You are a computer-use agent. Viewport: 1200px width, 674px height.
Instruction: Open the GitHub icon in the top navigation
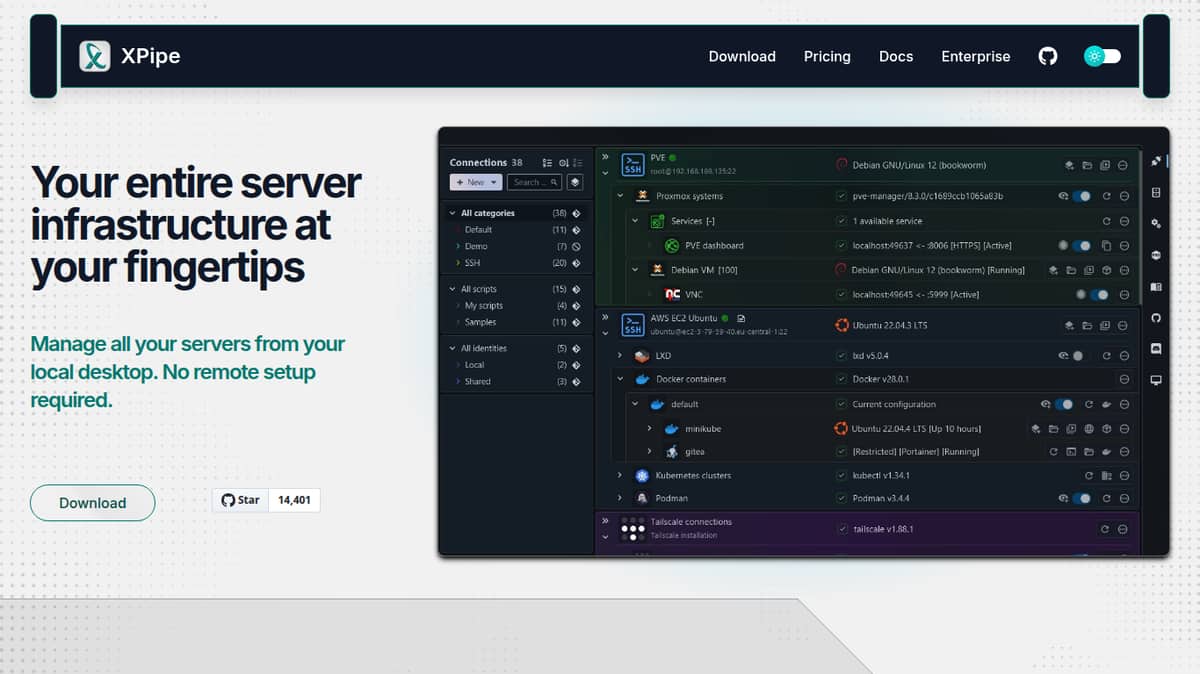1048,56
